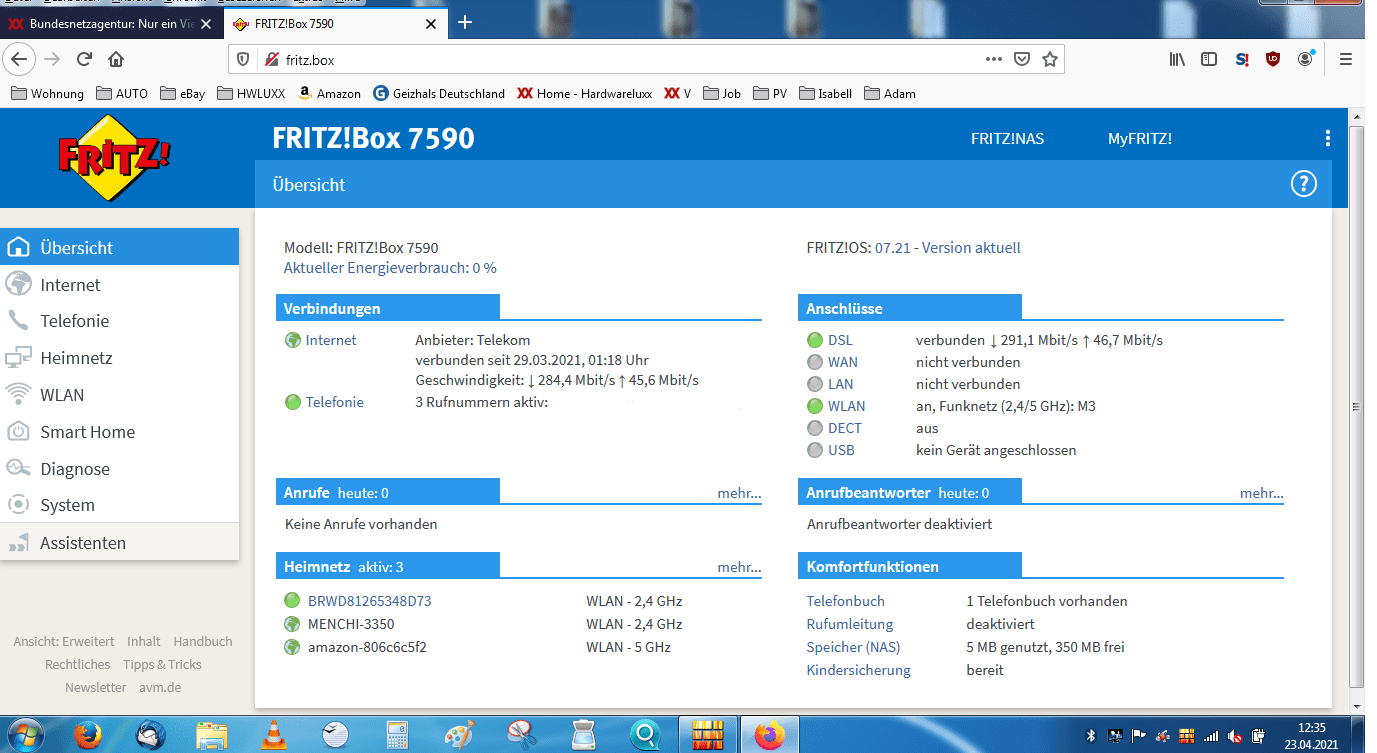Open Telefonbuch under Komfortfunktionen

pyautogui.click(x=846, y=601)
